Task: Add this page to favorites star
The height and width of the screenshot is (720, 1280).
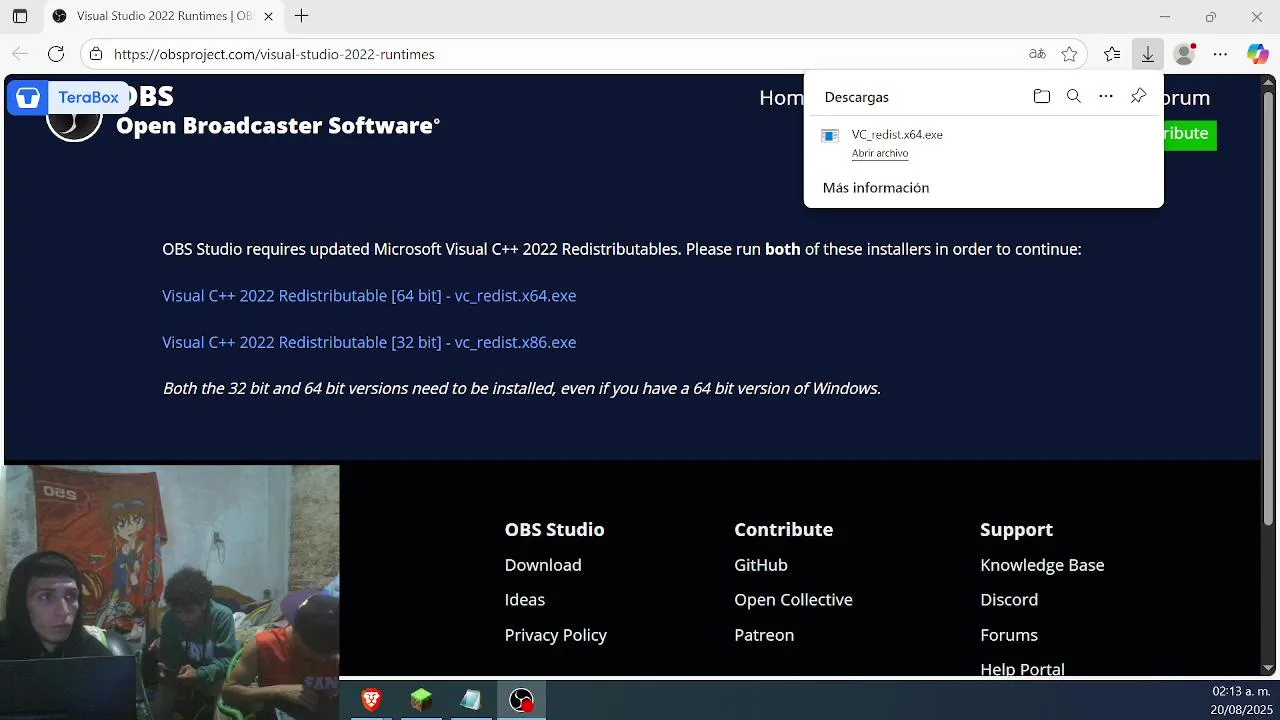Action: pyautogui.click(x=1069, y=54)
